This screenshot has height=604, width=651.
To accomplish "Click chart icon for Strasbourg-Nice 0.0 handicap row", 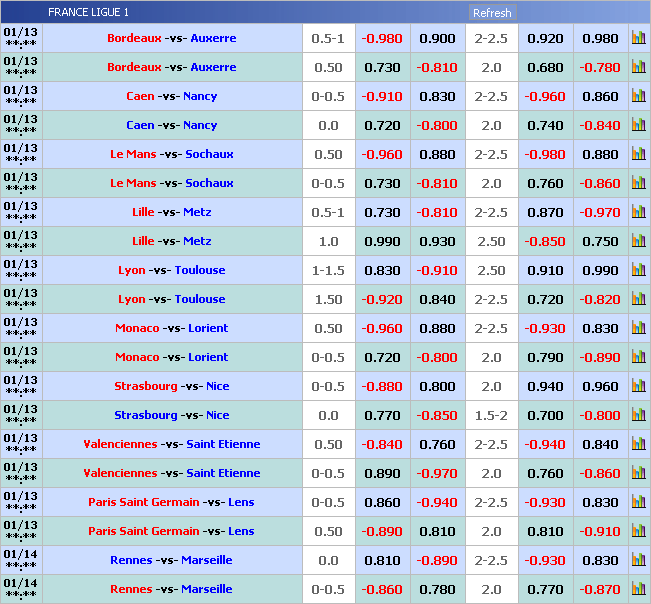I will pyautogui.click(x=638, y=415).
